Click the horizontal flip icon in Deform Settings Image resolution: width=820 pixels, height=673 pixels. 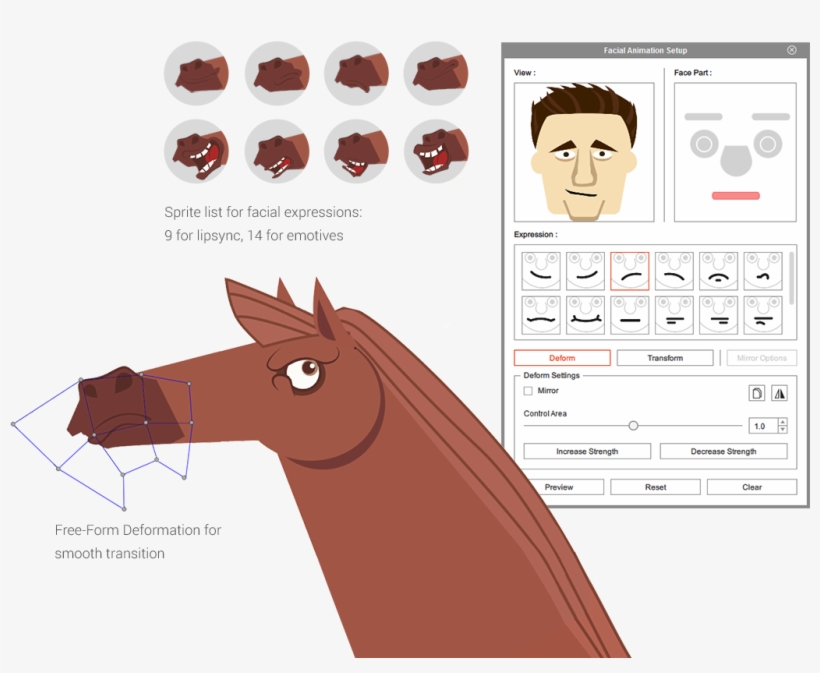(780, 392)
